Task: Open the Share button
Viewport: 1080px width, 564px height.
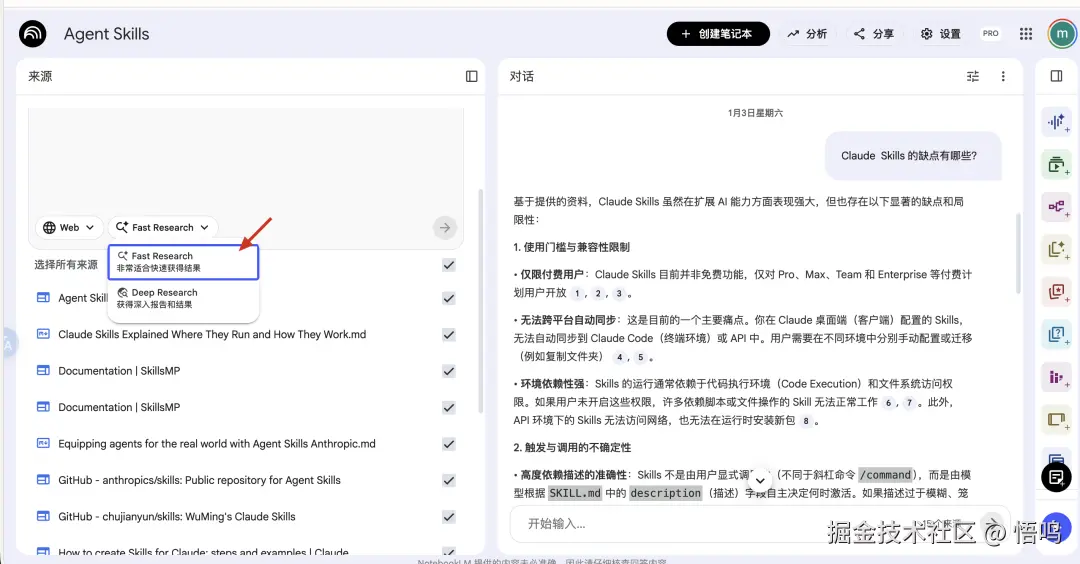Action: point(873,34)
